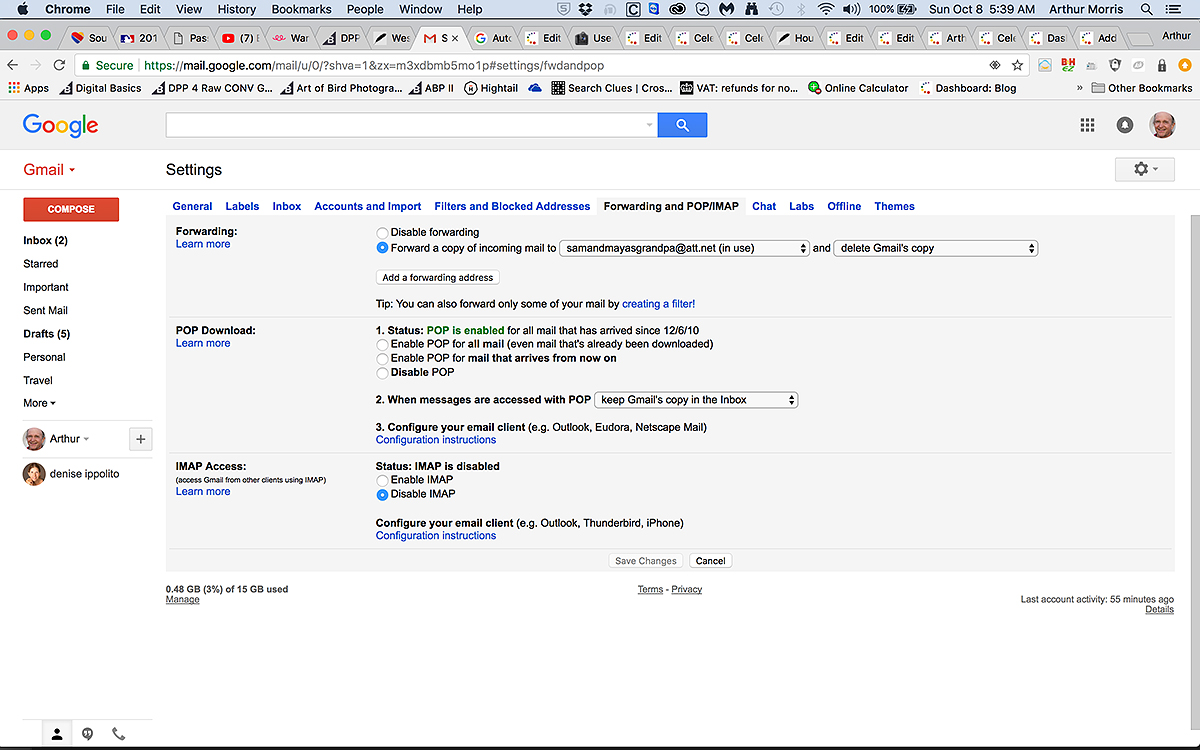Open the Malwarebytes menu bar icon

pos(727,9)
